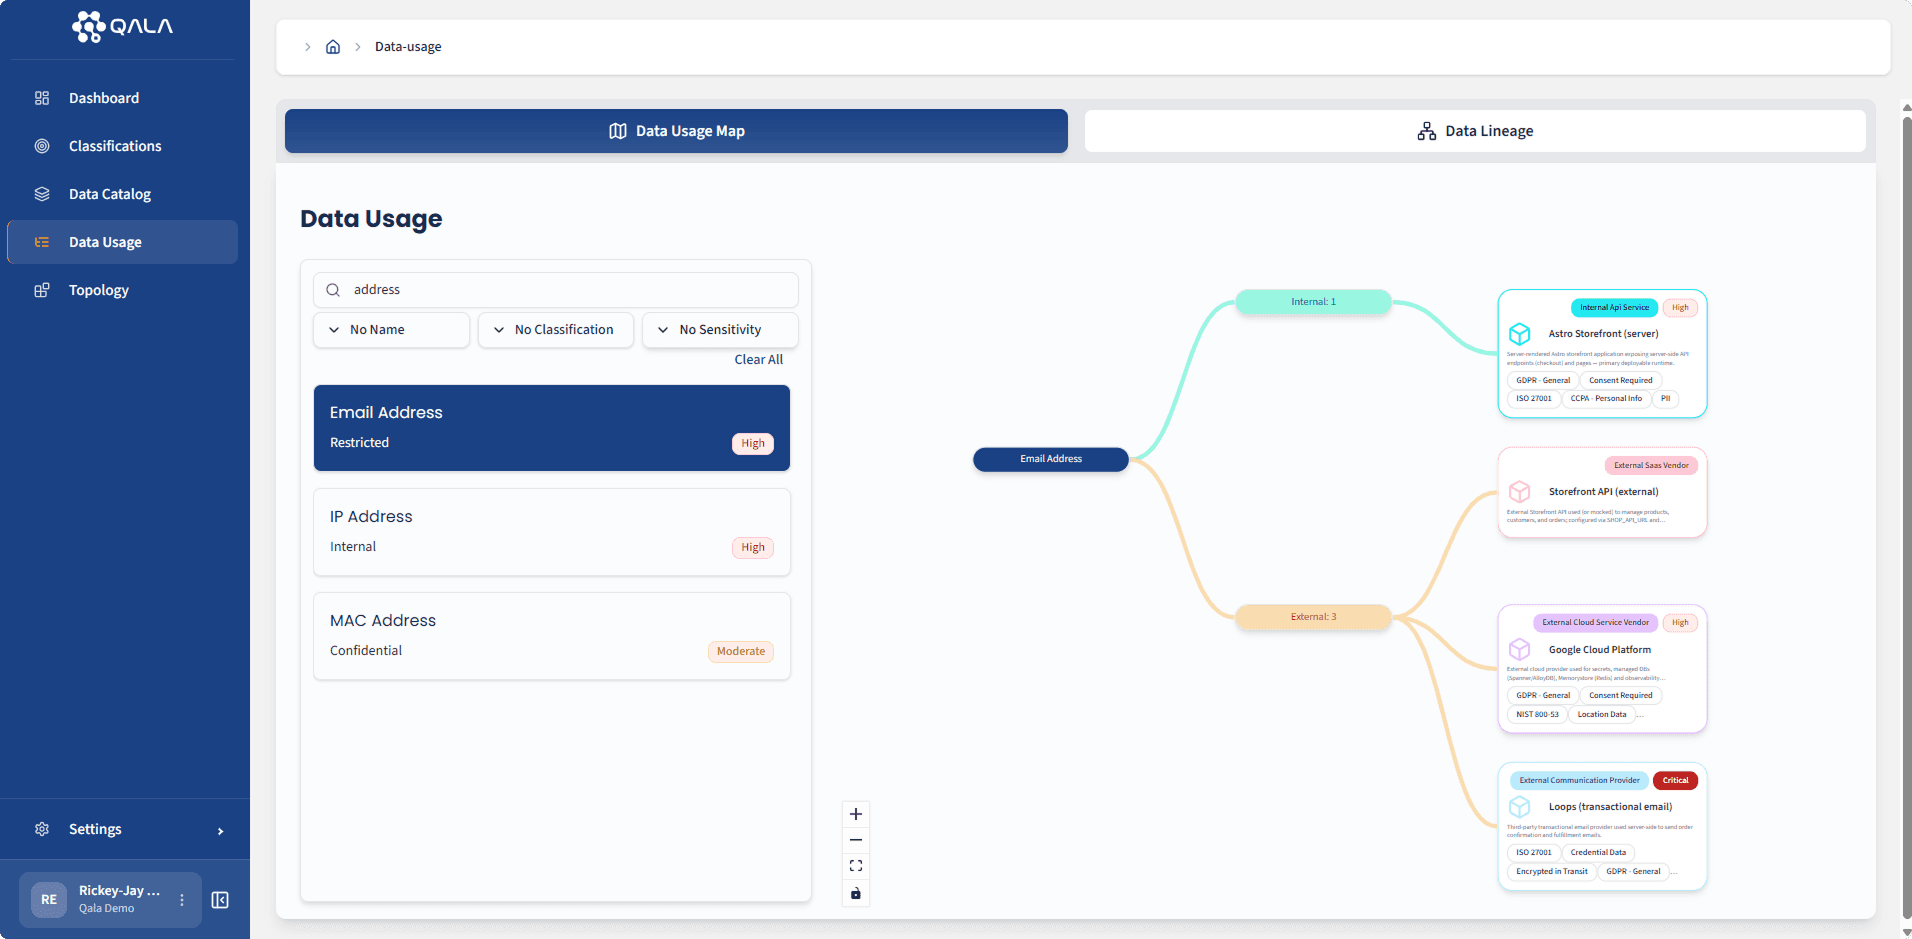1912x939 pixels.
Task: Click the breadcrumb home icon
Action: point(333,47)
